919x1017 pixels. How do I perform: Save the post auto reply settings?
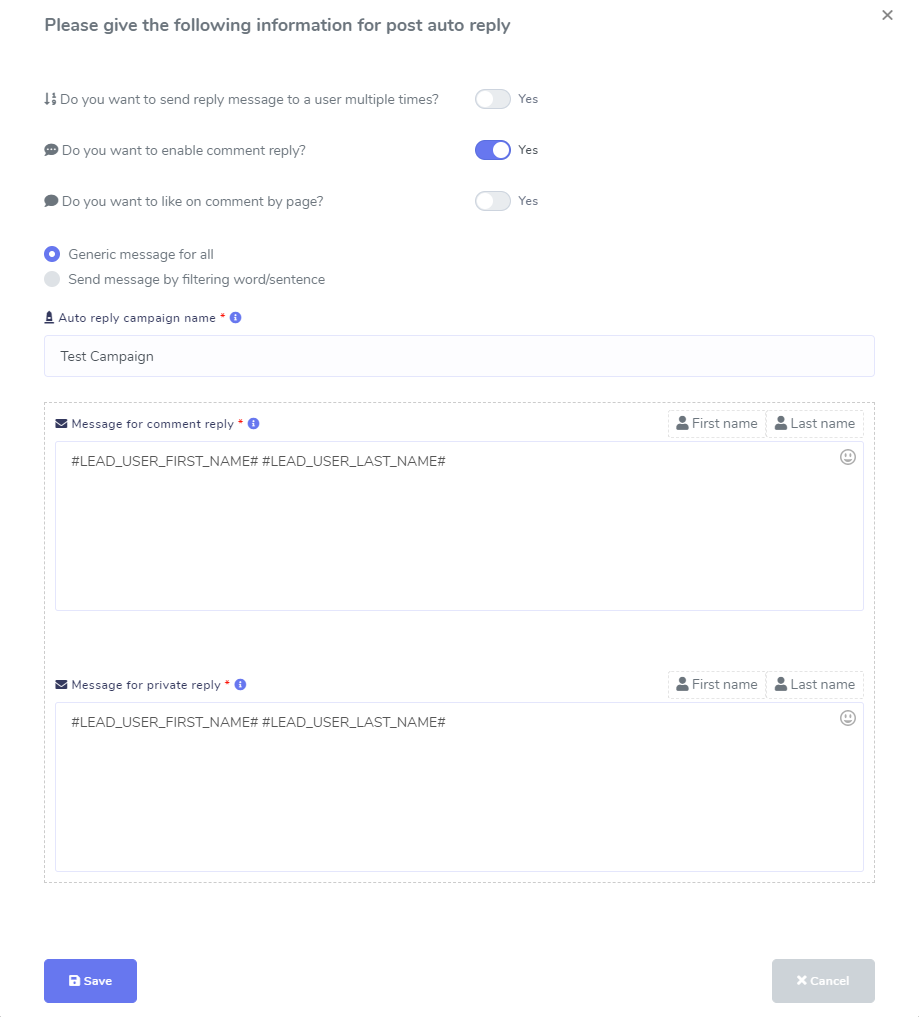coord(89,981)
